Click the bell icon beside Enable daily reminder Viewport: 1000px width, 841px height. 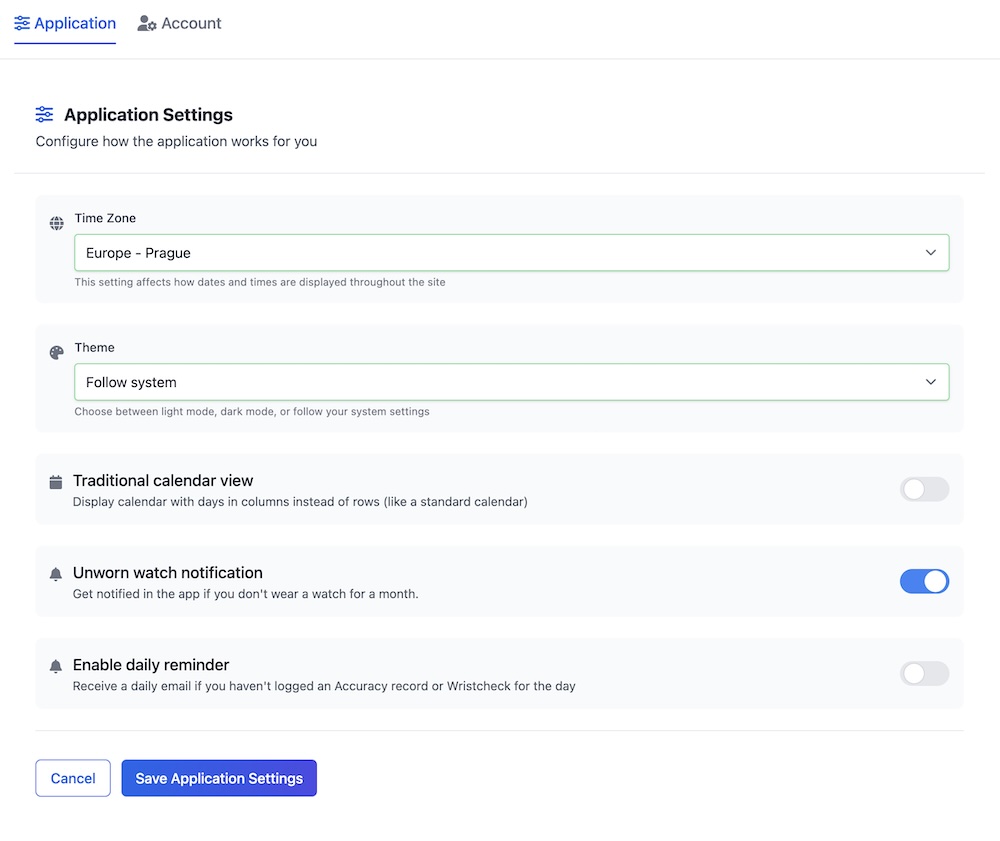tap(57, 666)
